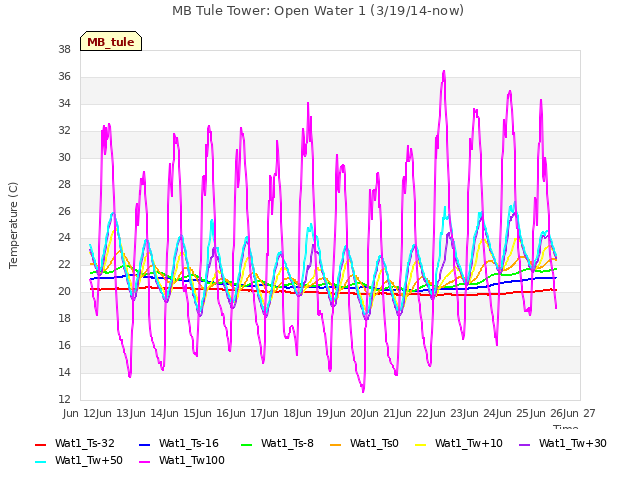Image resolution: width=640 pixels, height=480 pixels.
Task: Click the 14 y-axis tick label
Action: (64, 372)
